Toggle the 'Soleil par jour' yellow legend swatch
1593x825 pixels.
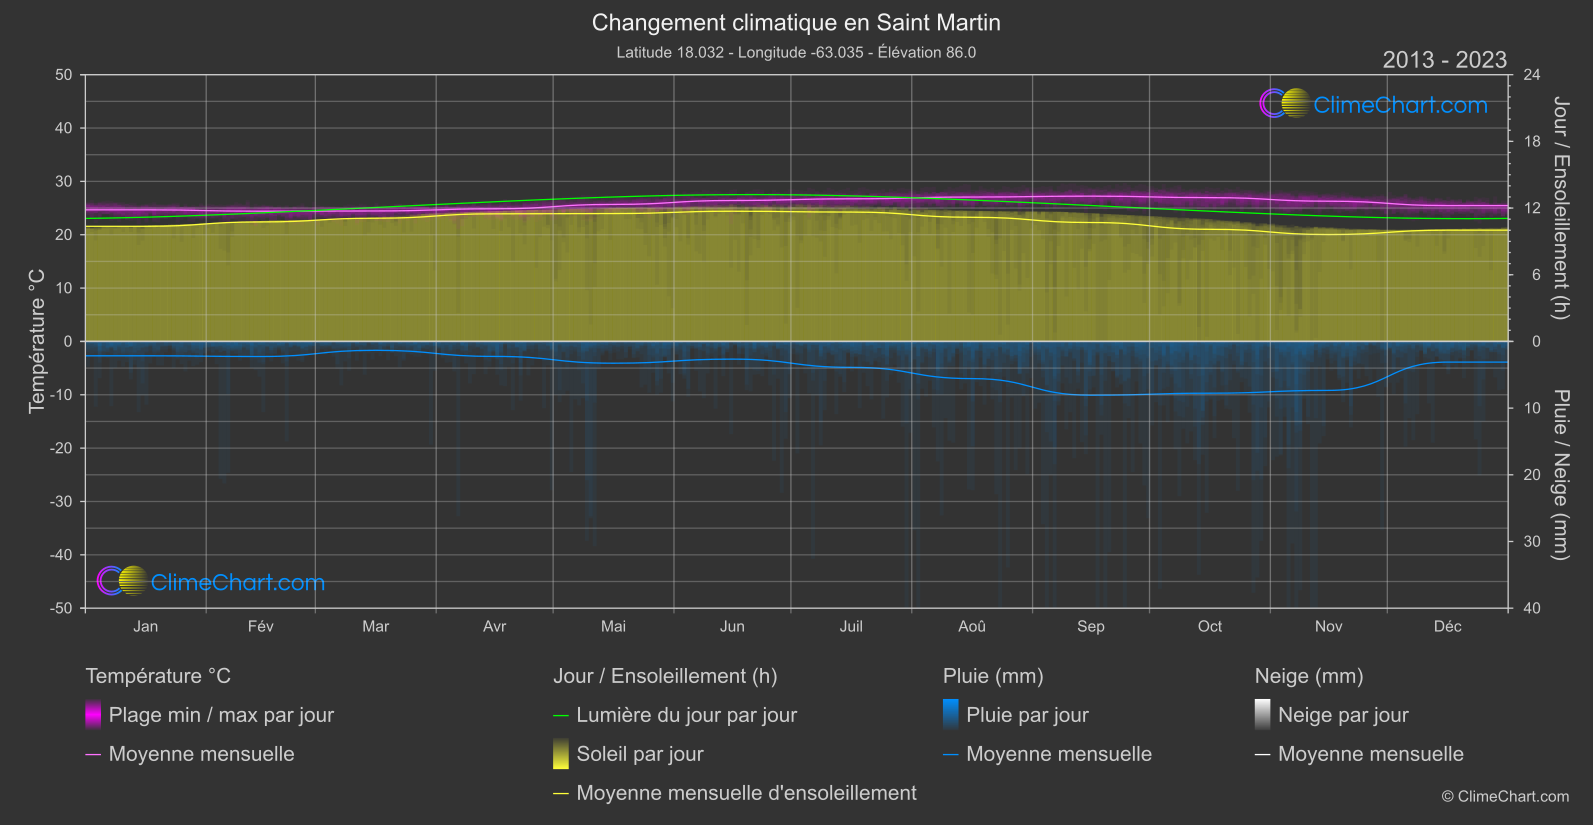pos(561,753)
